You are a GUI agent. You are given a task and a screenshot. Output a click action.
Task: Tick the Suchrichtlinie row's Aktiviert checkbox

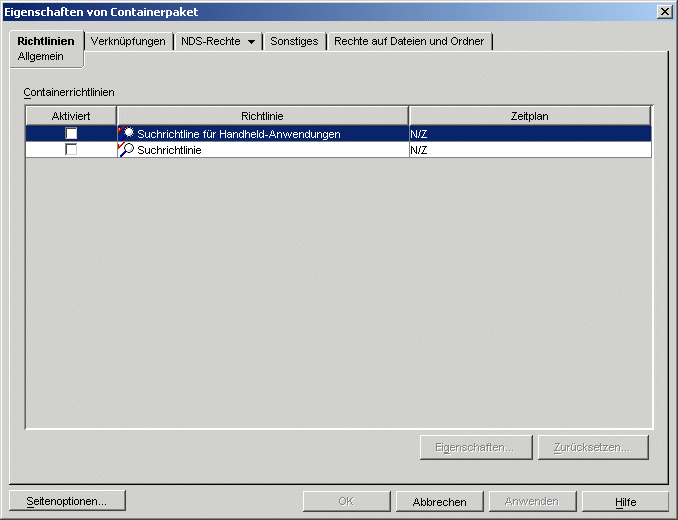tap(71, 150)
